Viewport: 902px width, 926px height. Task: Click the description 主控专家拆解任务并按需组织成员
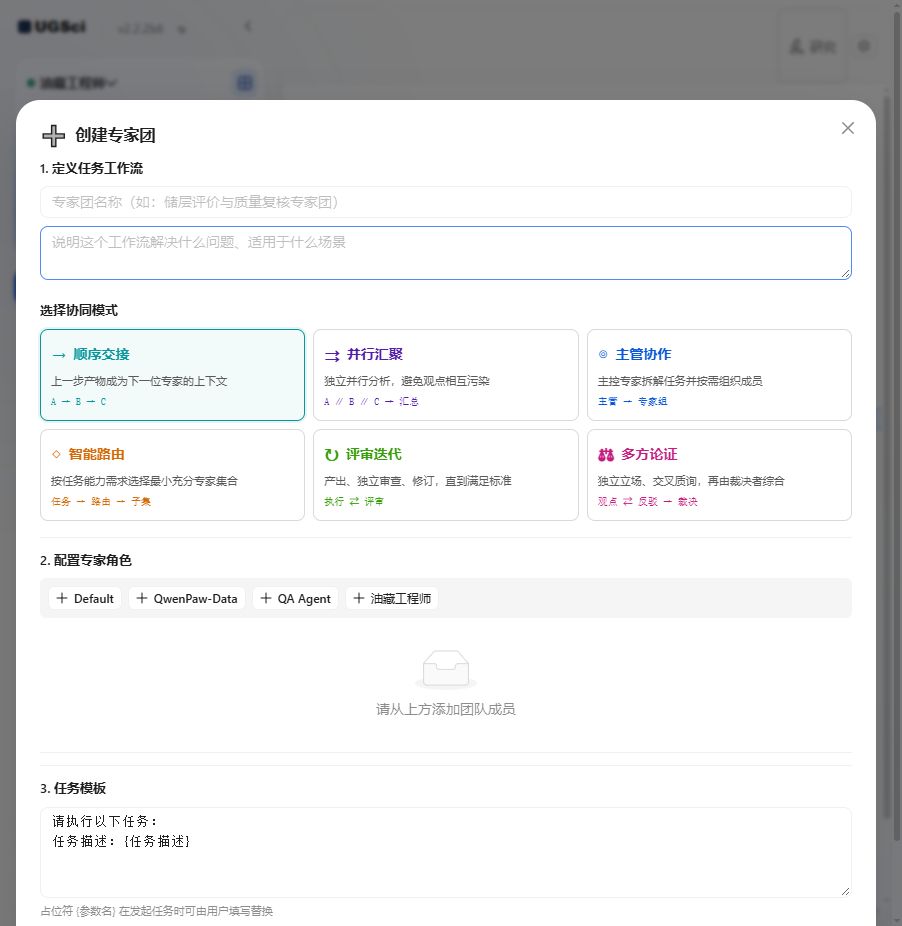tap(680, 381)
